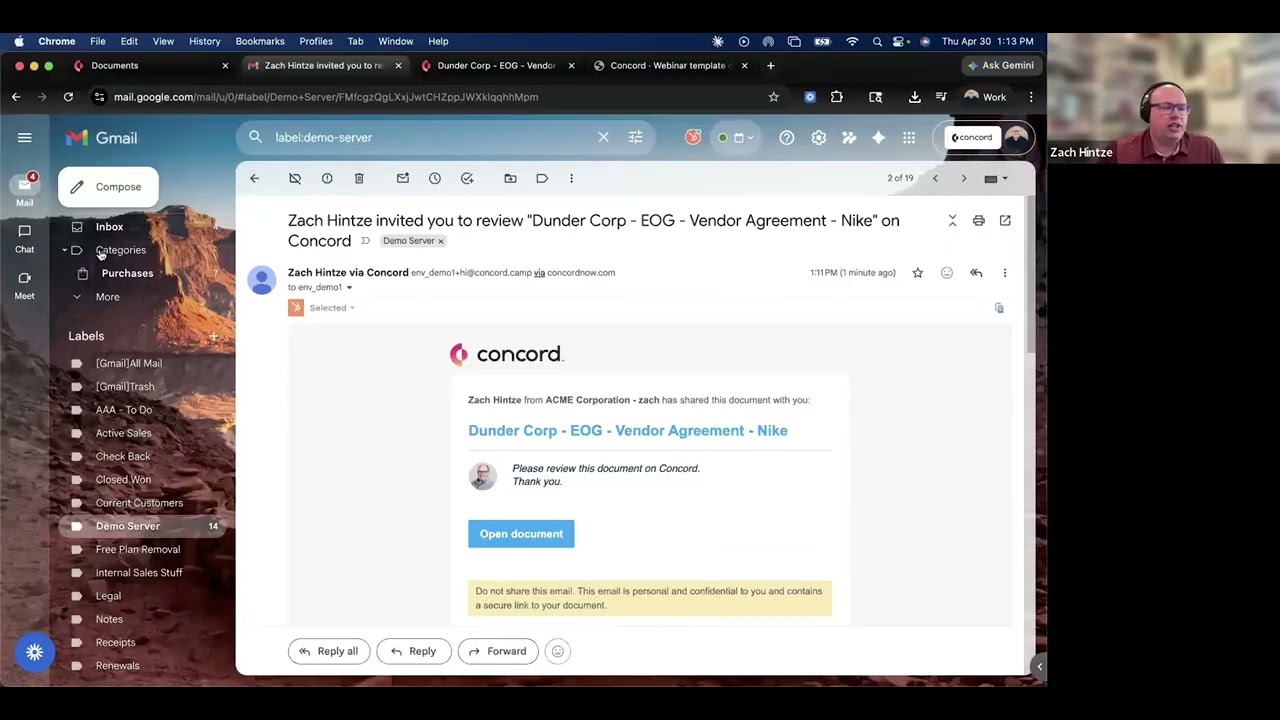Click Reply all button

click(329, 651)
